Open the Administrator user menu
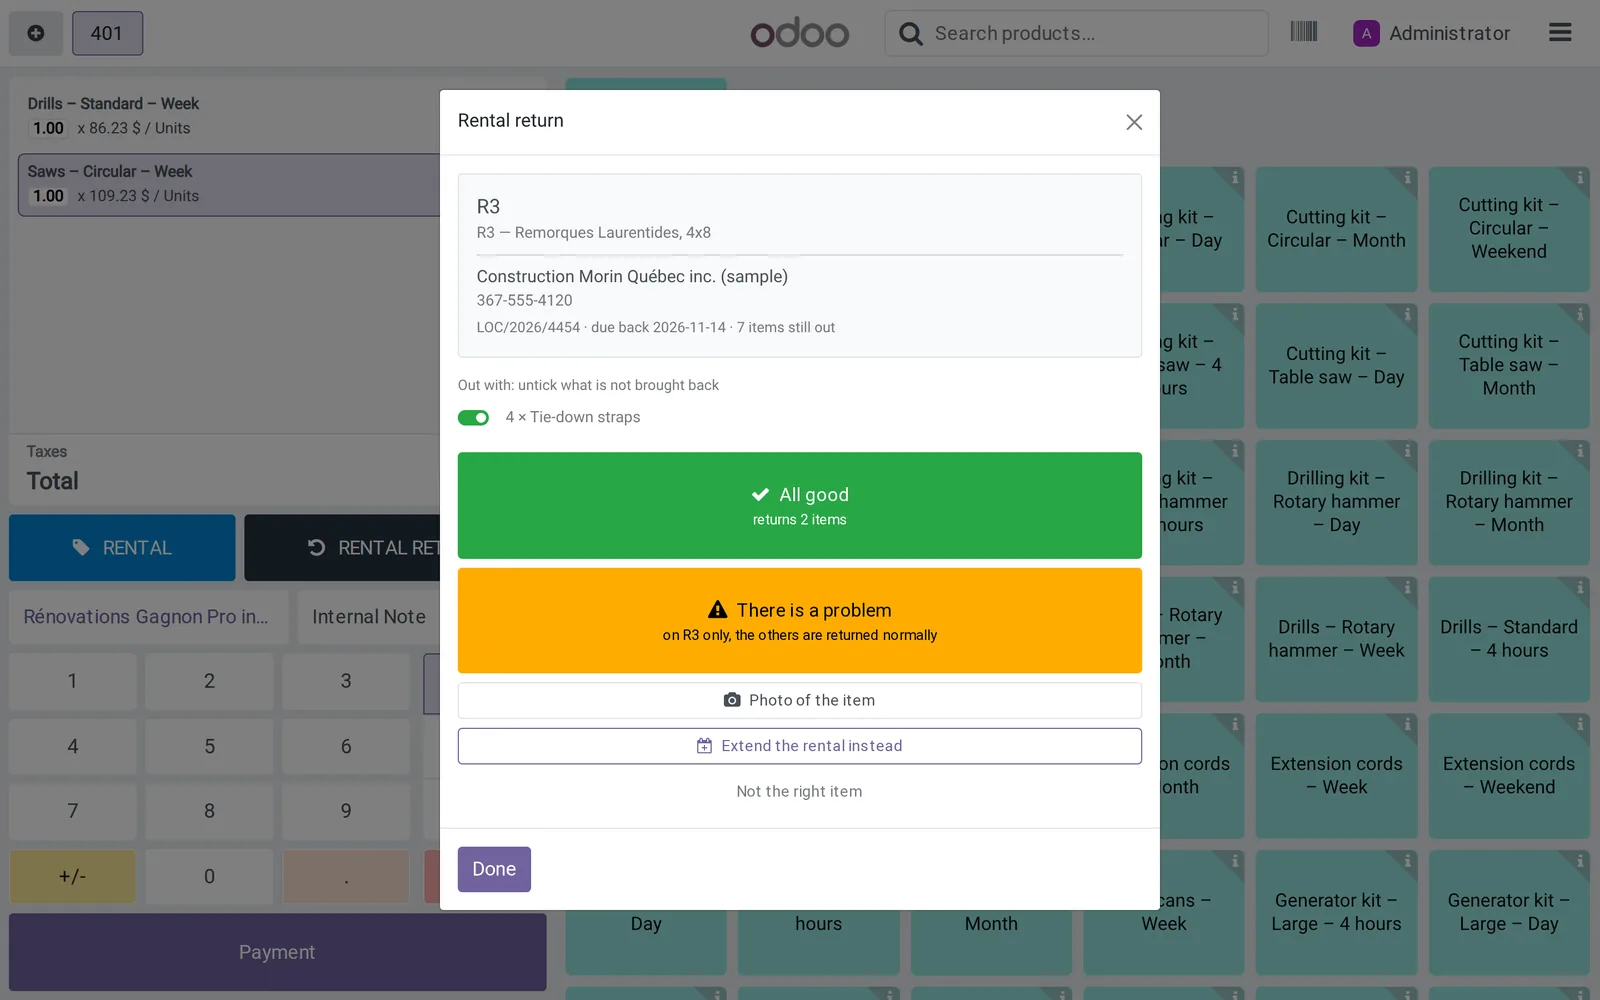The image size is (1600, 1000). [x=1432, y=33]
